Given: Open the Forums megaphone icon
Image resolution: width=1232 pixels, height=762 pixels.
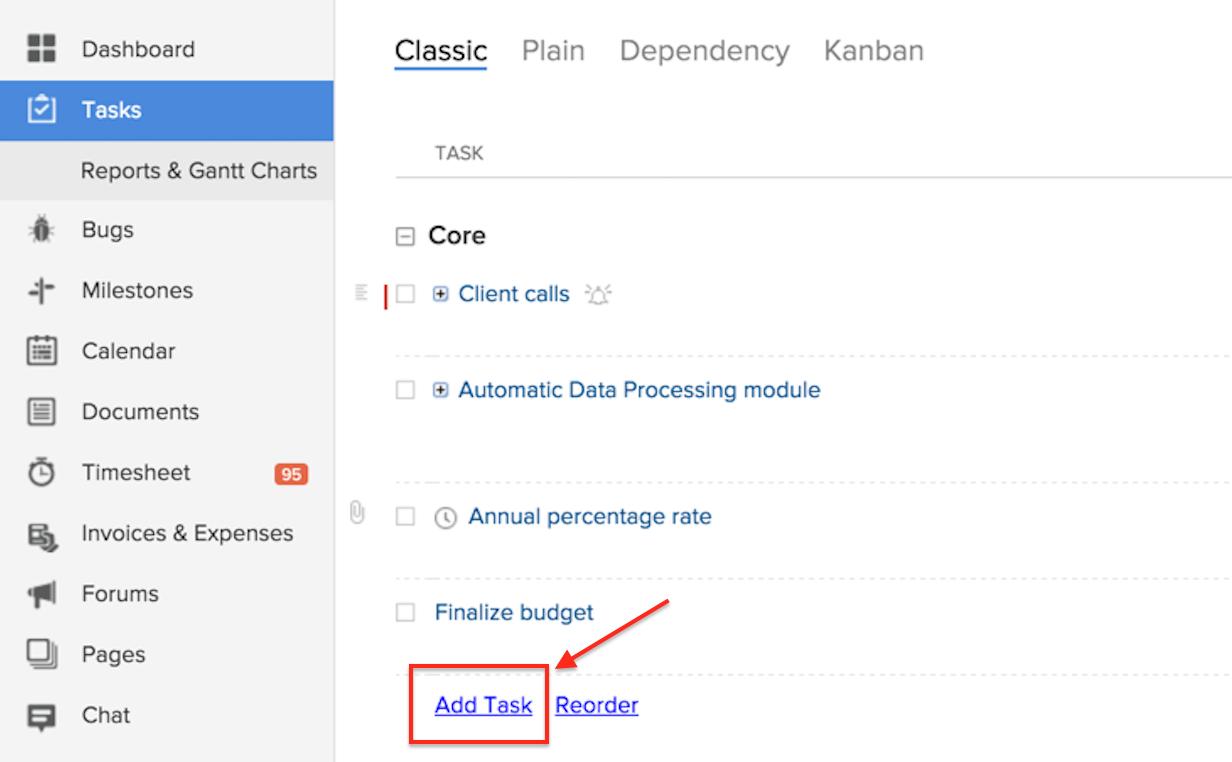Looking at the screenshot, I should 41,594.
